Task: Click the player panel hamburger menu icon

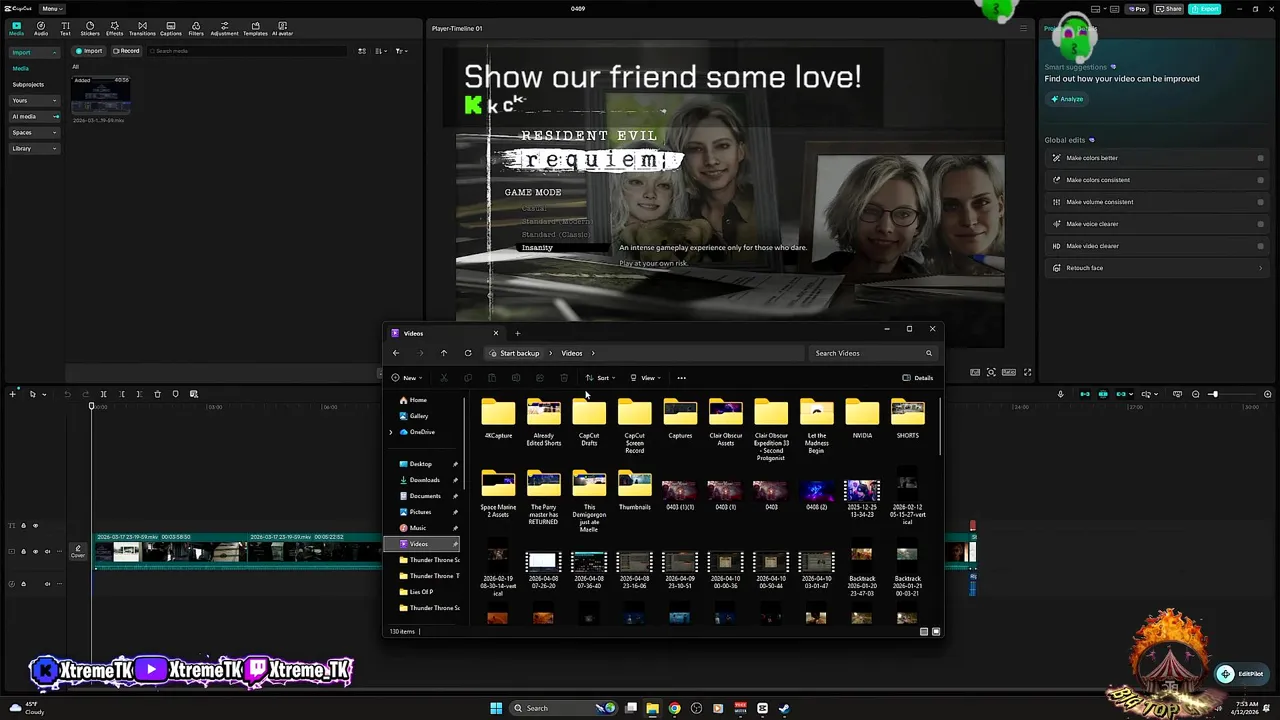Action: 1023,28
